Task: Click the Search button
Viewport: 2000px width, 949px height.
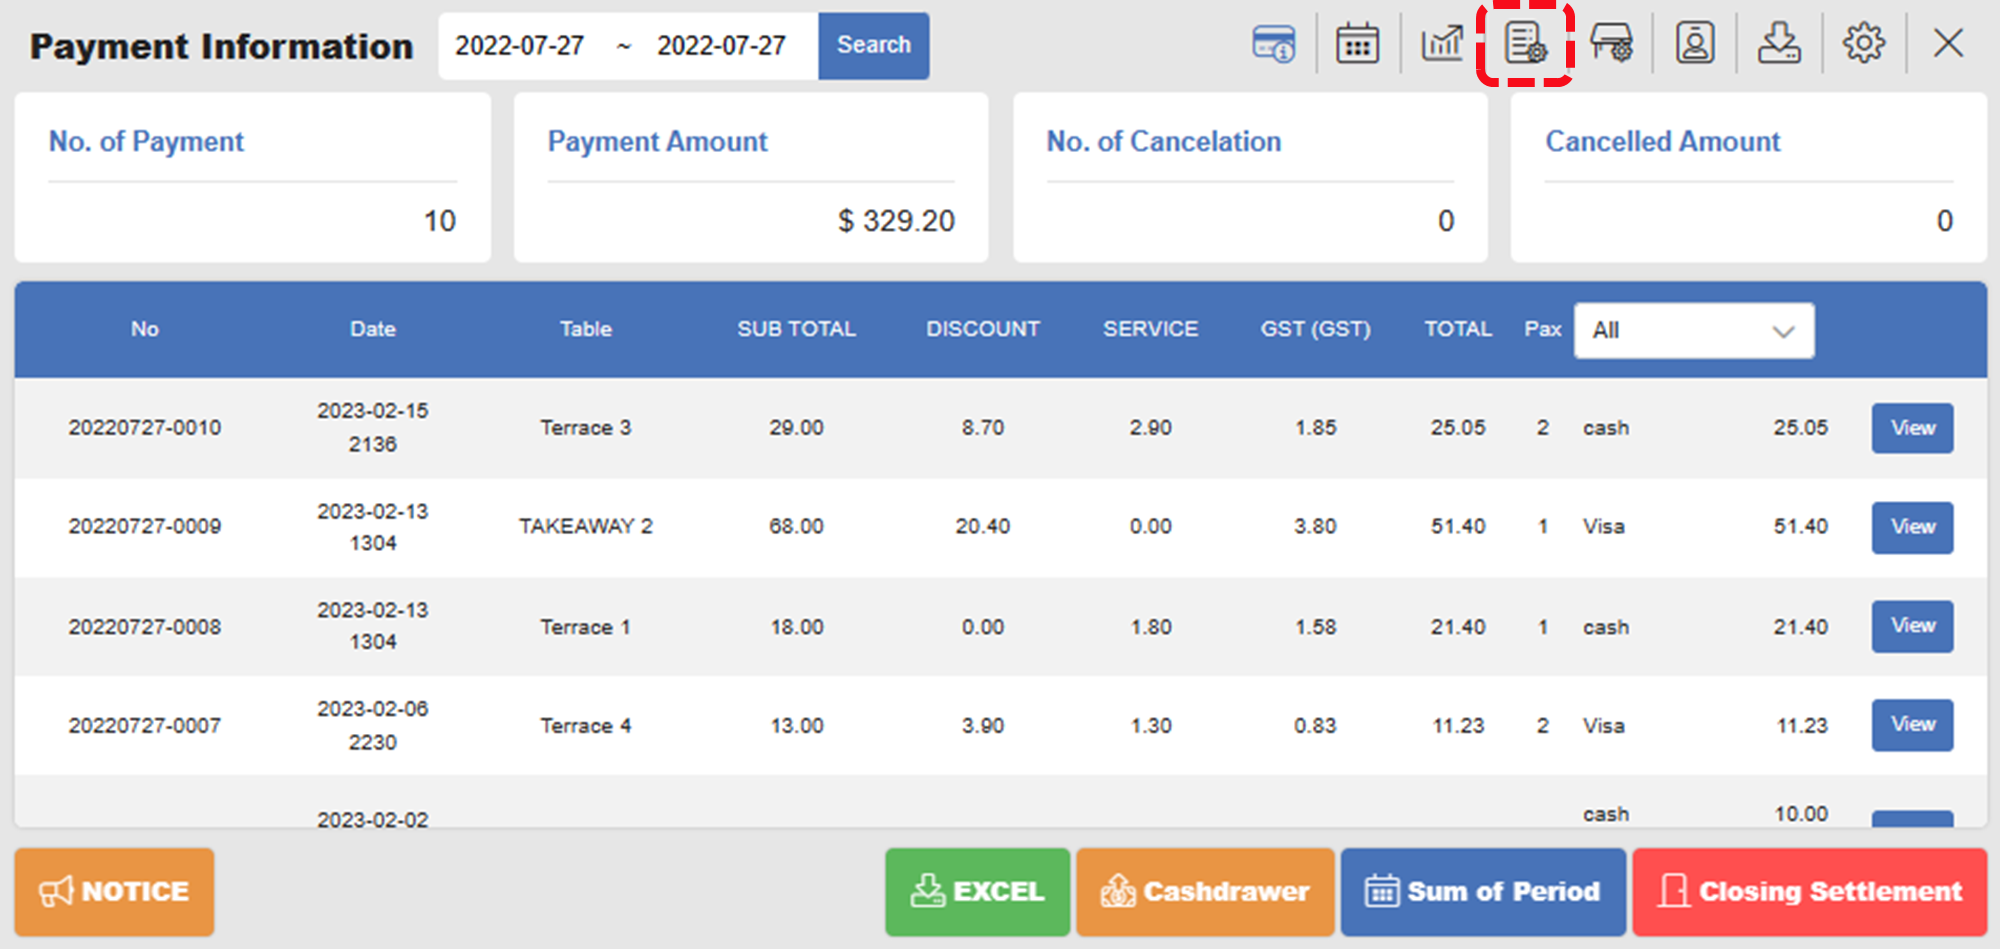Action: tap(873, 45)
